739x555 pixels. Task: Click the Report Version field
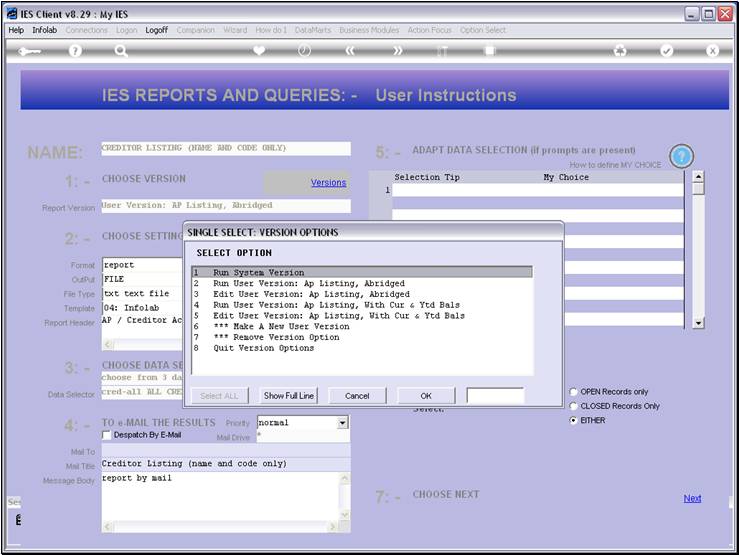[x=226, y=206]
